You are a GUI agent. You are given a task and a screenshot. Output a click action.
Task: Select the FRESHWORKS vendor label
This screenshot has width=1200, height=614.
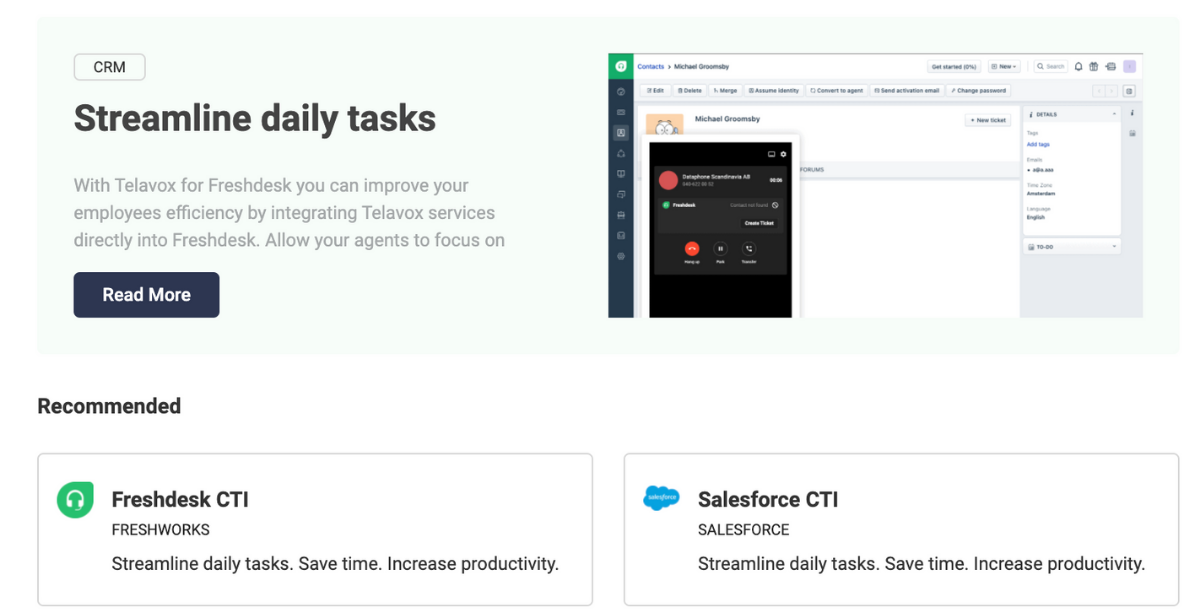pos(161,530)
